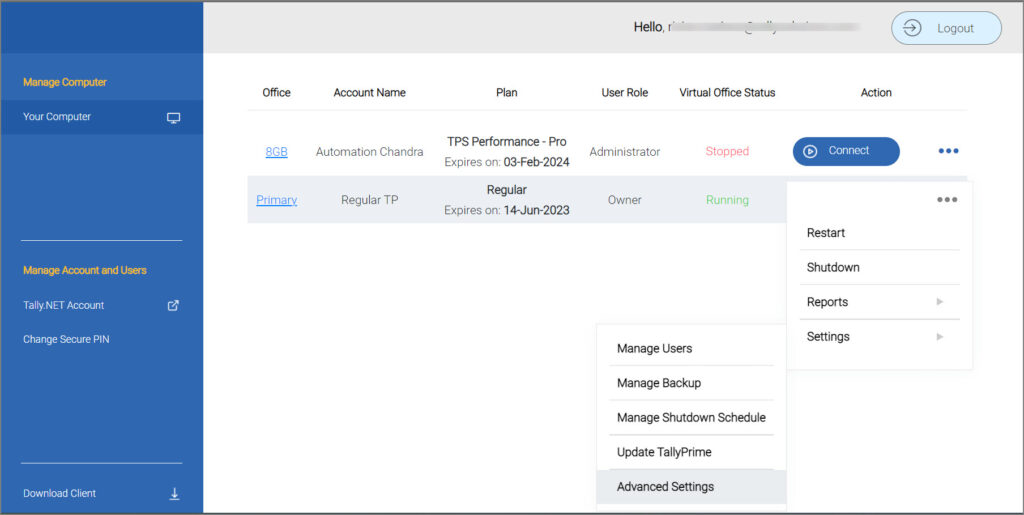This screenshot has height=515, width=1024.
Task: Click the Office column header
Action: (x=276, y=93)
